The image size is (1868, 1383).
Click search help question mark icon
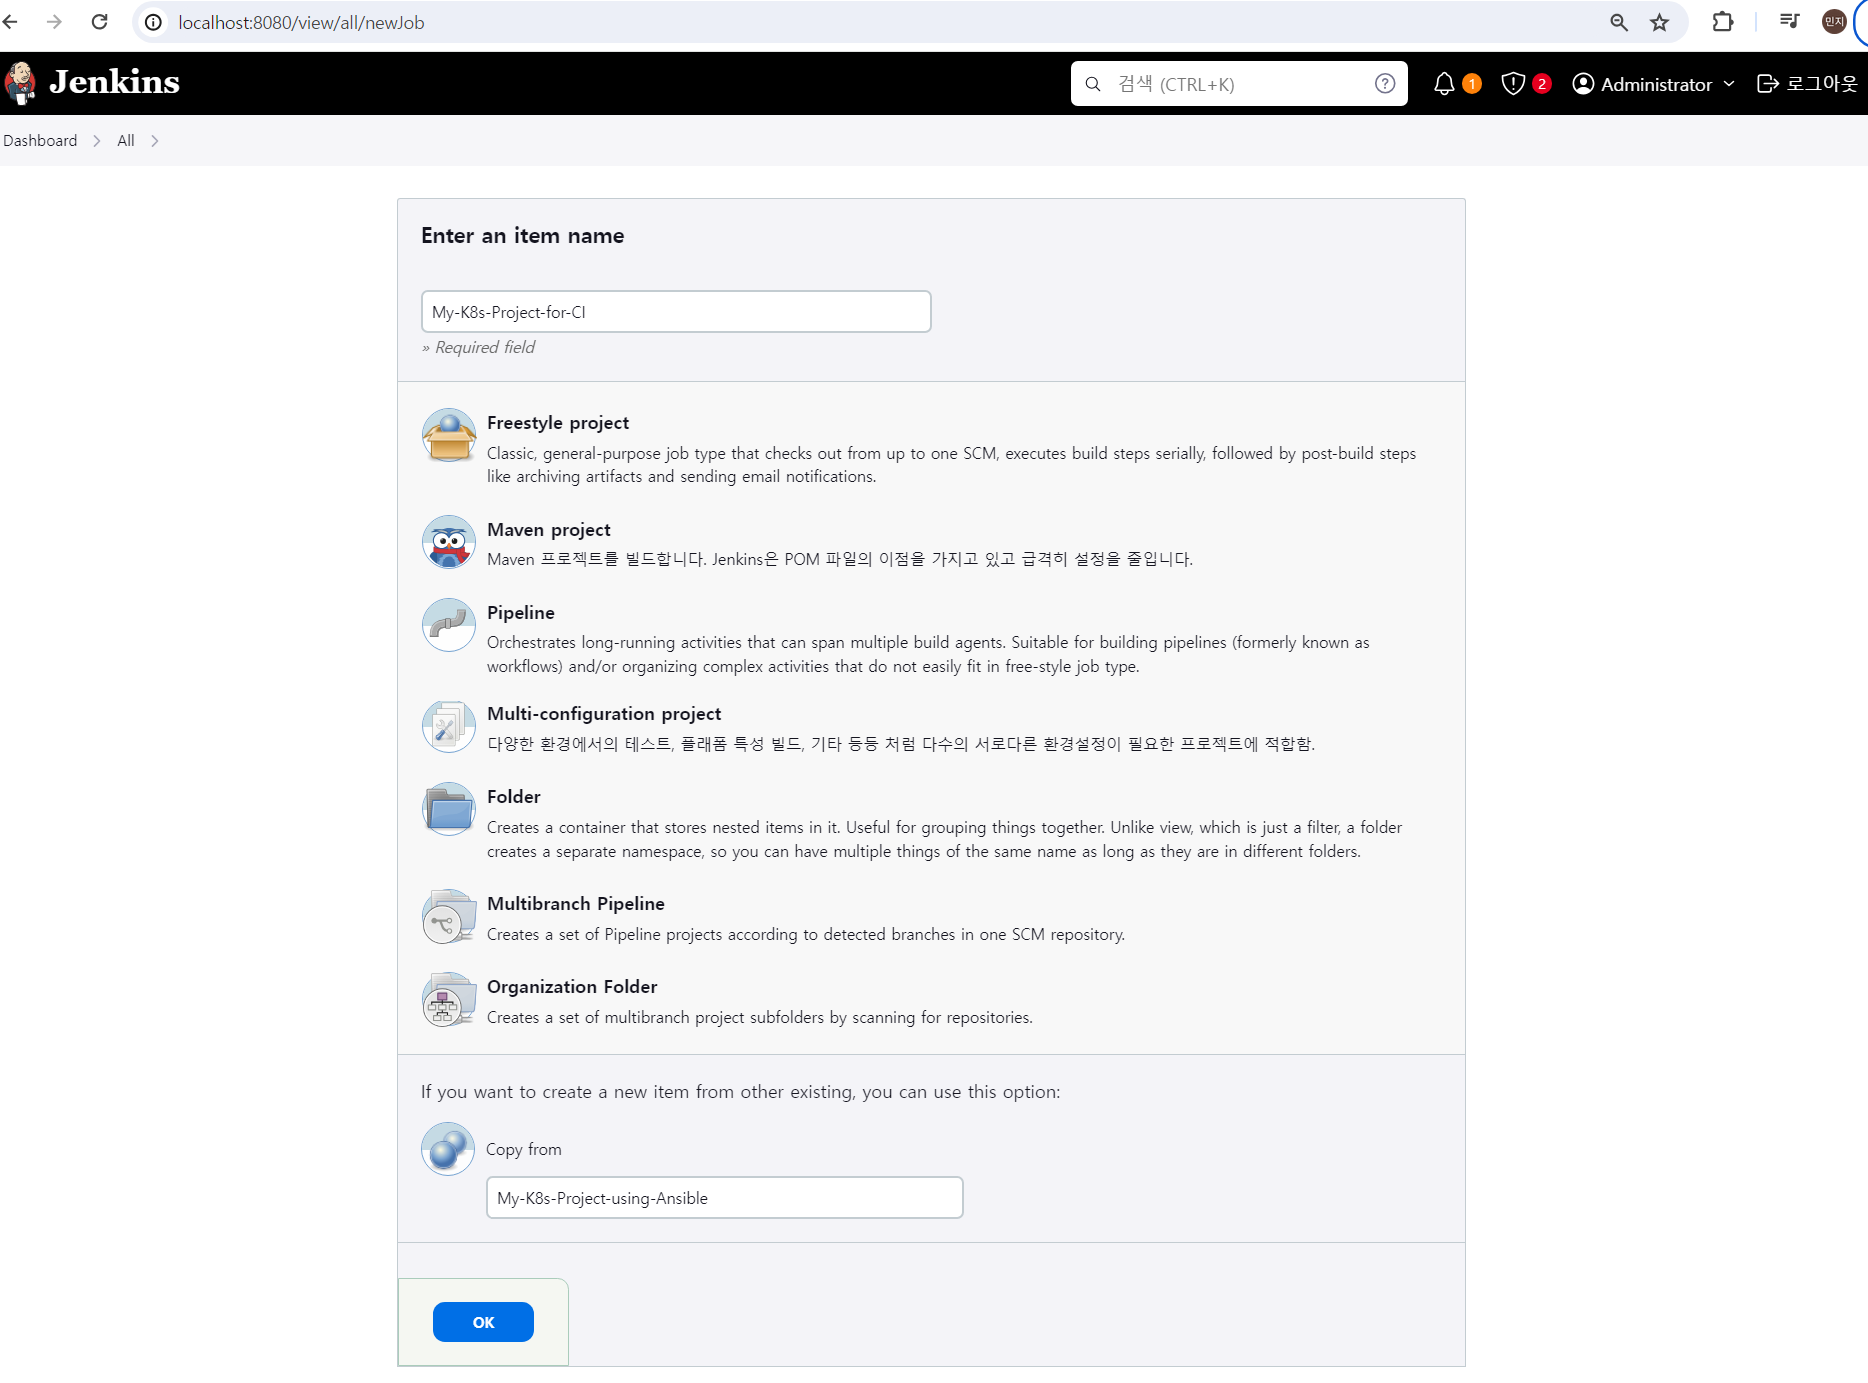[1385, 84]
